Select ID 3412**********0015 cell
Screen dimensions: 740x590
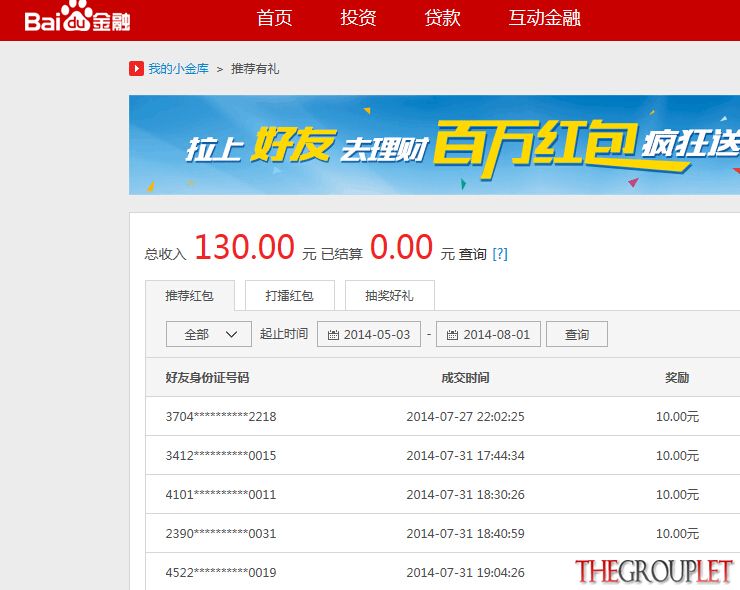tap(221, 456)
